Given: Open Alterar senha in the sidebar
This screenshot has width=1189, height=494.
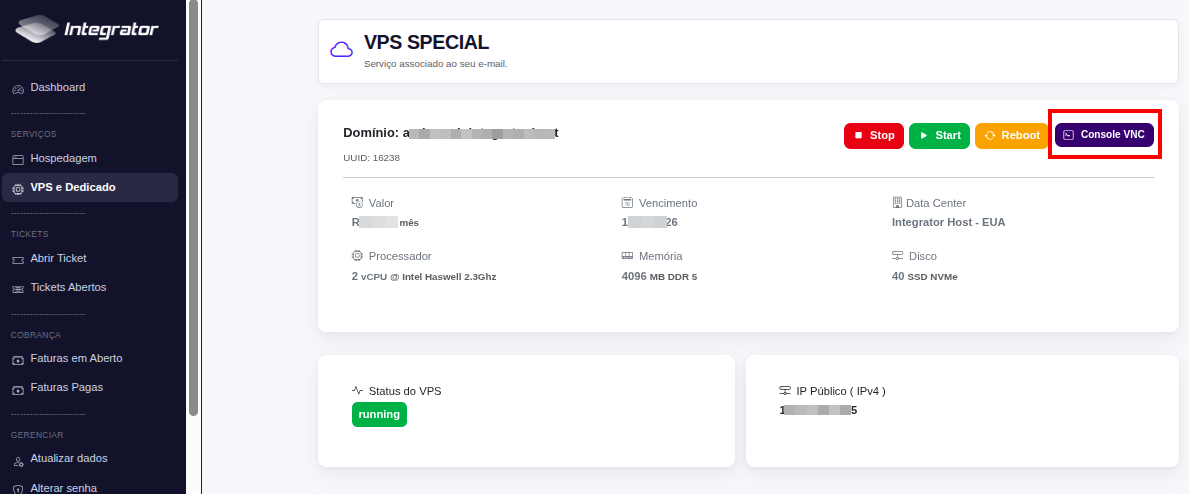Looking at the screenshot, I should [63, 488].
